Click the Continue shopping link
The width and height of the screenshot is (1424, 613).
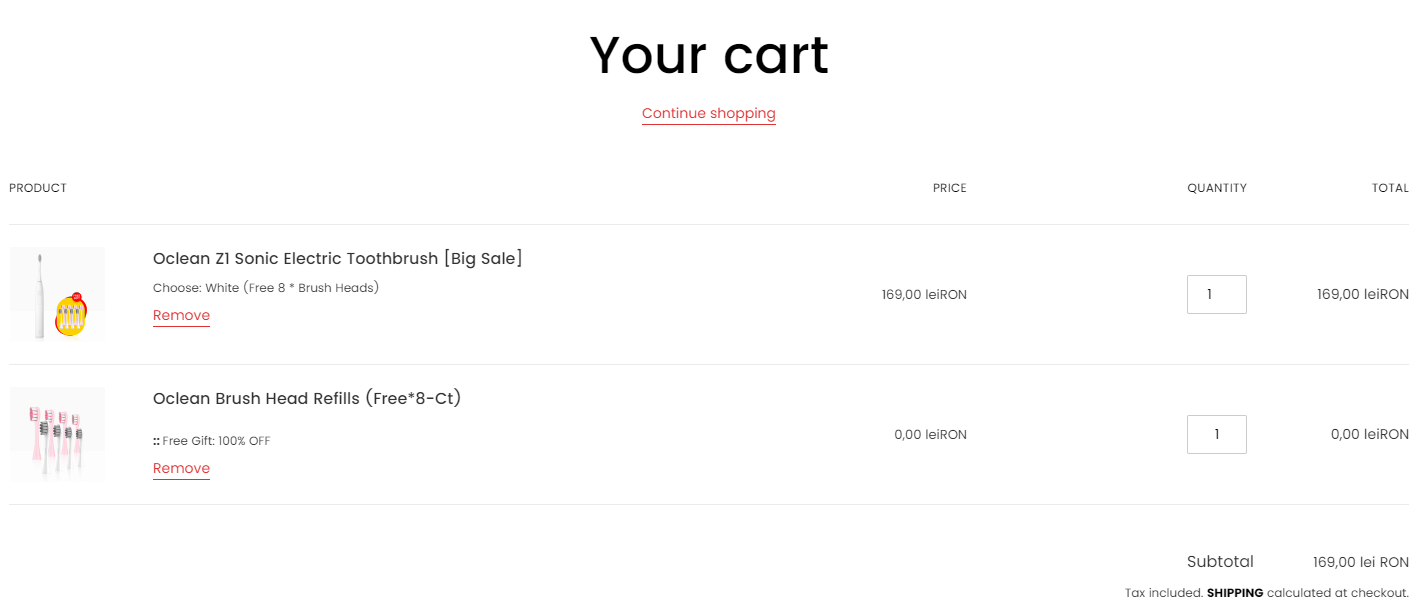708,113
